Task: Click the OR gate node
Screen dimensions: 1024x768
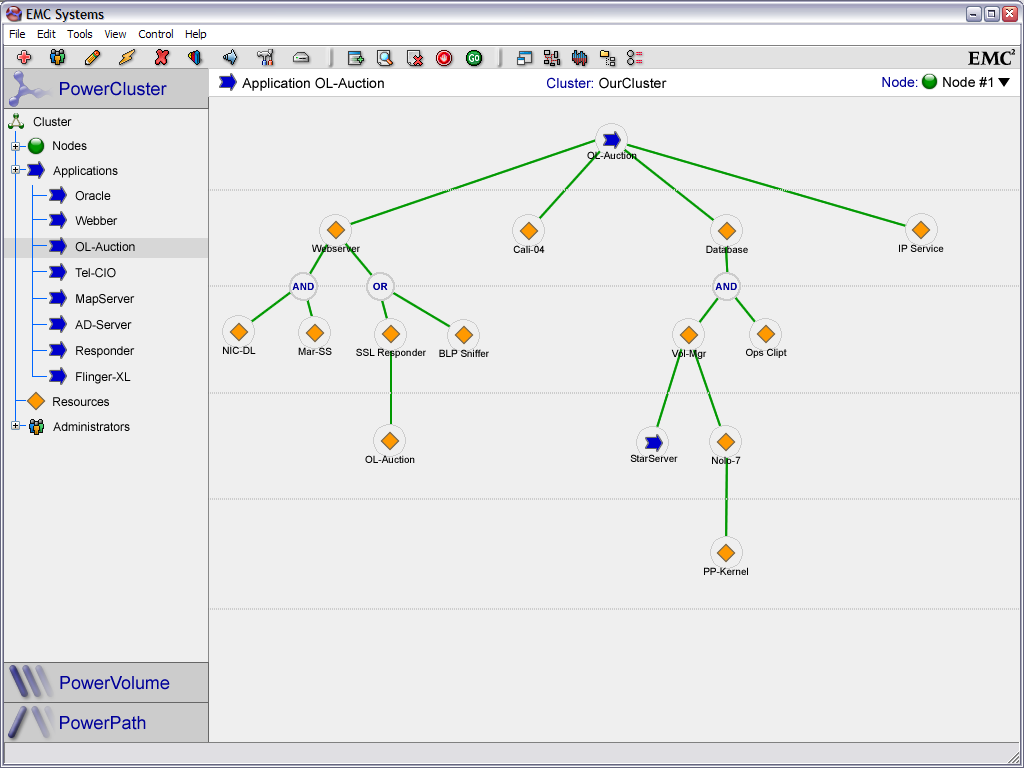Action: 380,287
